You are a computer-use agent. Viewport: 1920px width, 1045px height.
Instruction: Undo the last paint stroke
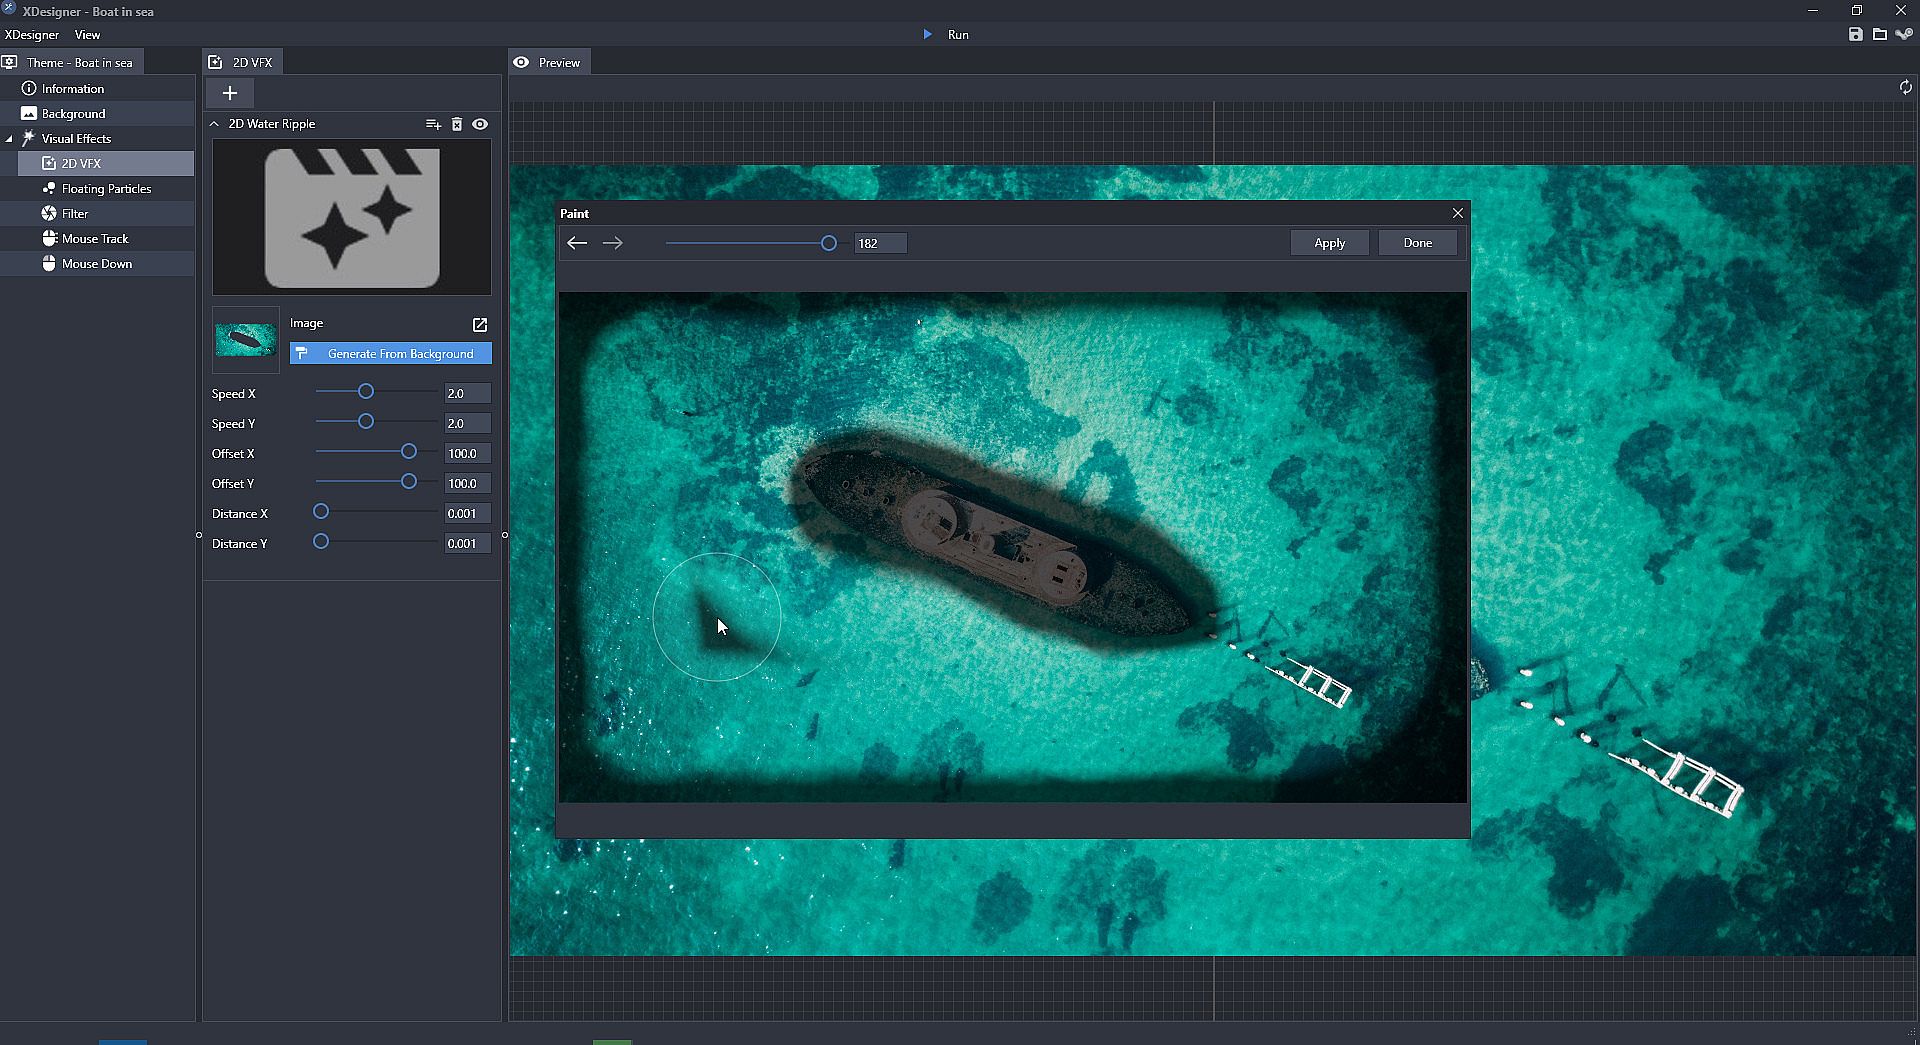(x=577, y=243)
